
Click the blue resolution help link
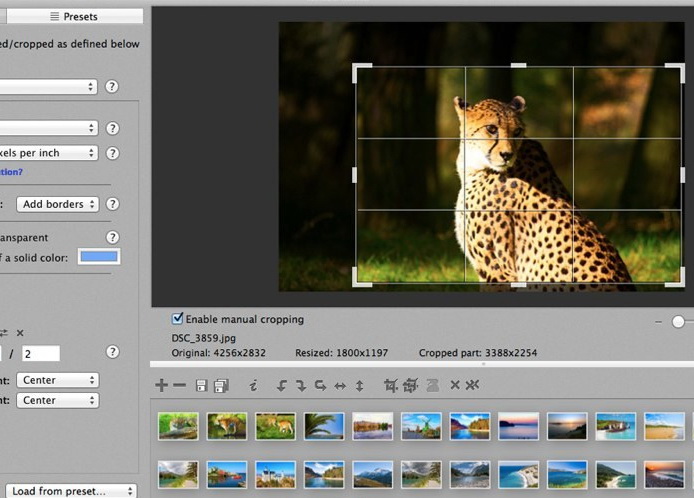point(10,172)
